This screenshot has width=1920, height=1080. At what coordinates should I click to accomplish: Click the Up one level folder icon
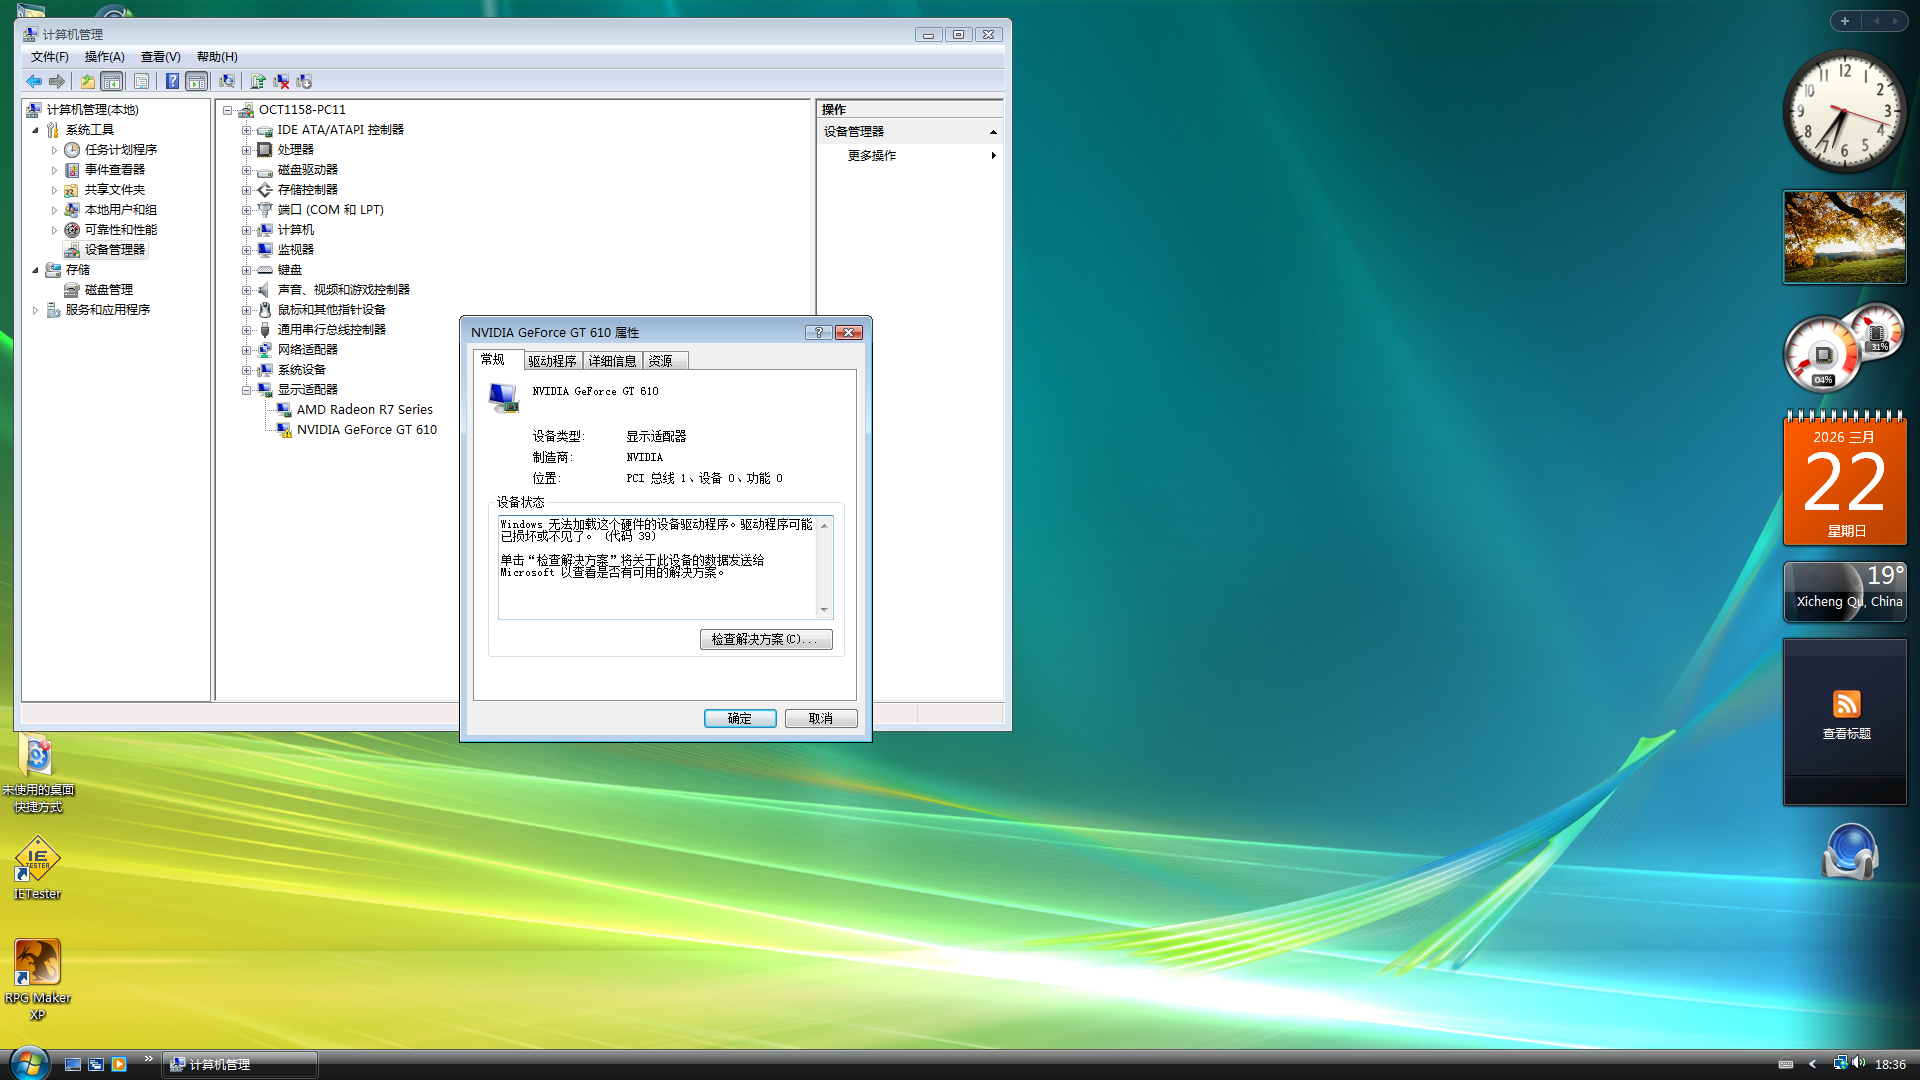(88, 81)
